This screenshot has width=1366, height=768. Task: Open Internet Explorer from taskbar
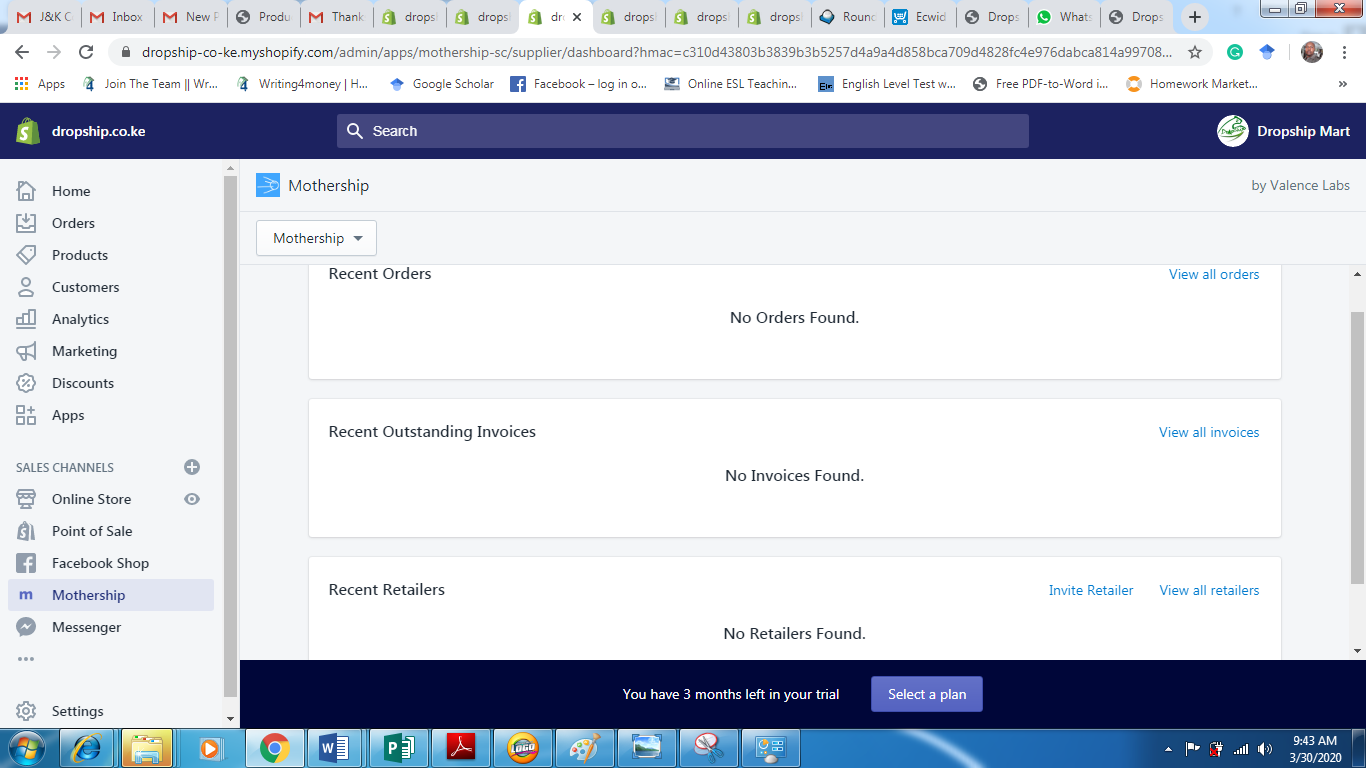[x=85, y=748]
